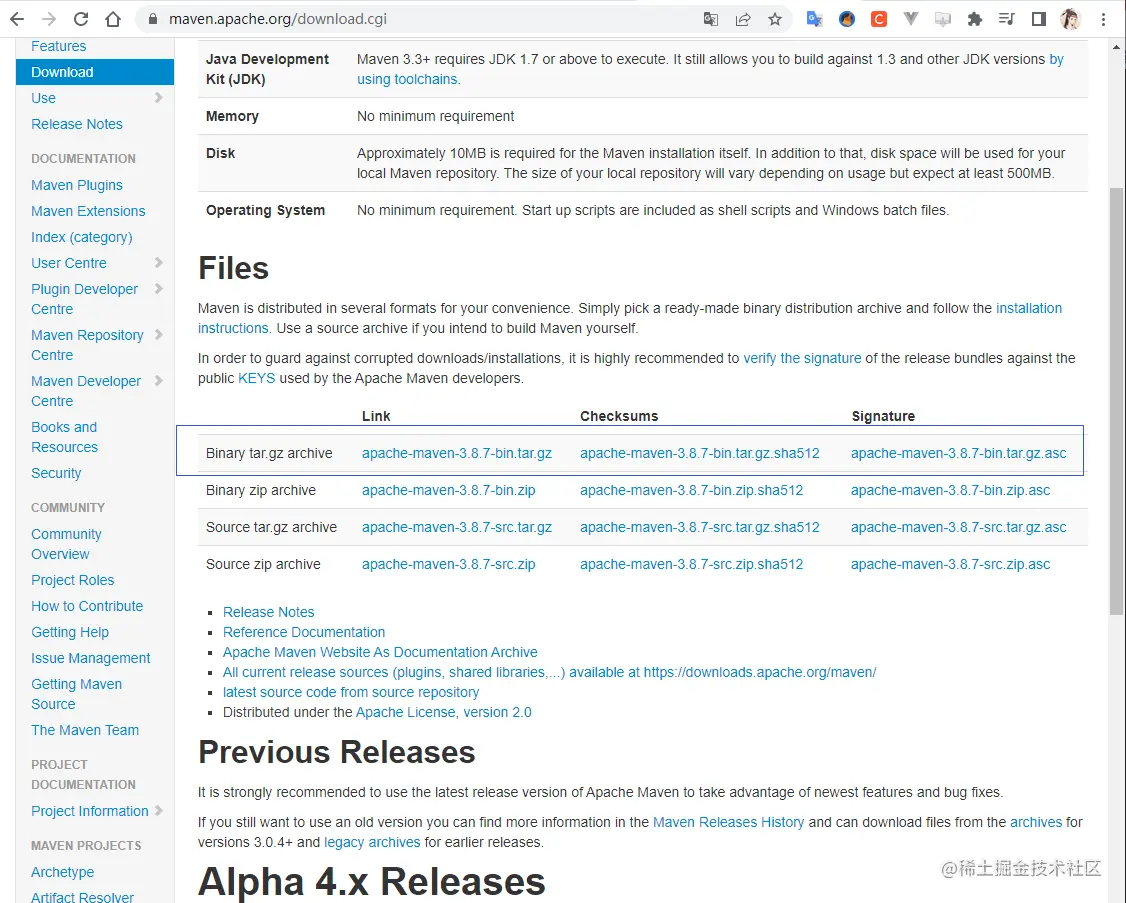
Task: Open Getting Maven Source link
Action: pos(76,694)
